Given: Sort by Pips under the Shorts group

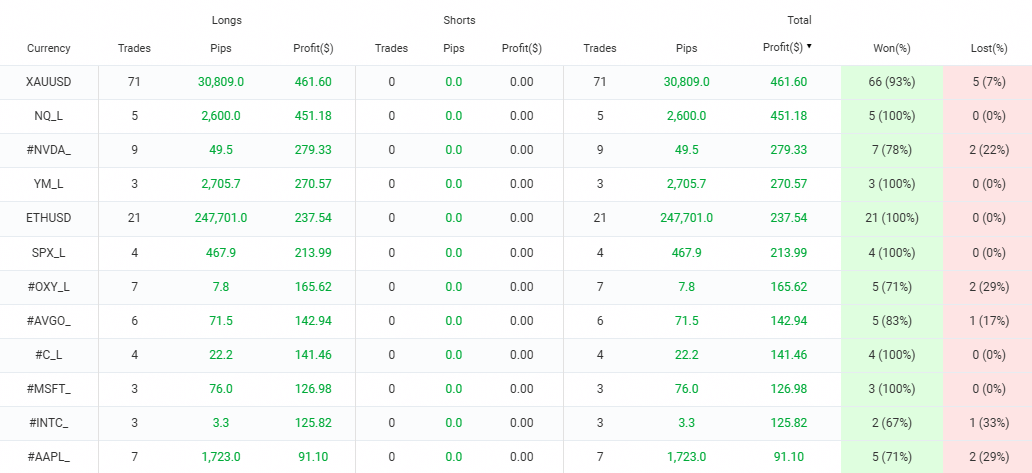Looking at the screenshot, I should (453, 48).
